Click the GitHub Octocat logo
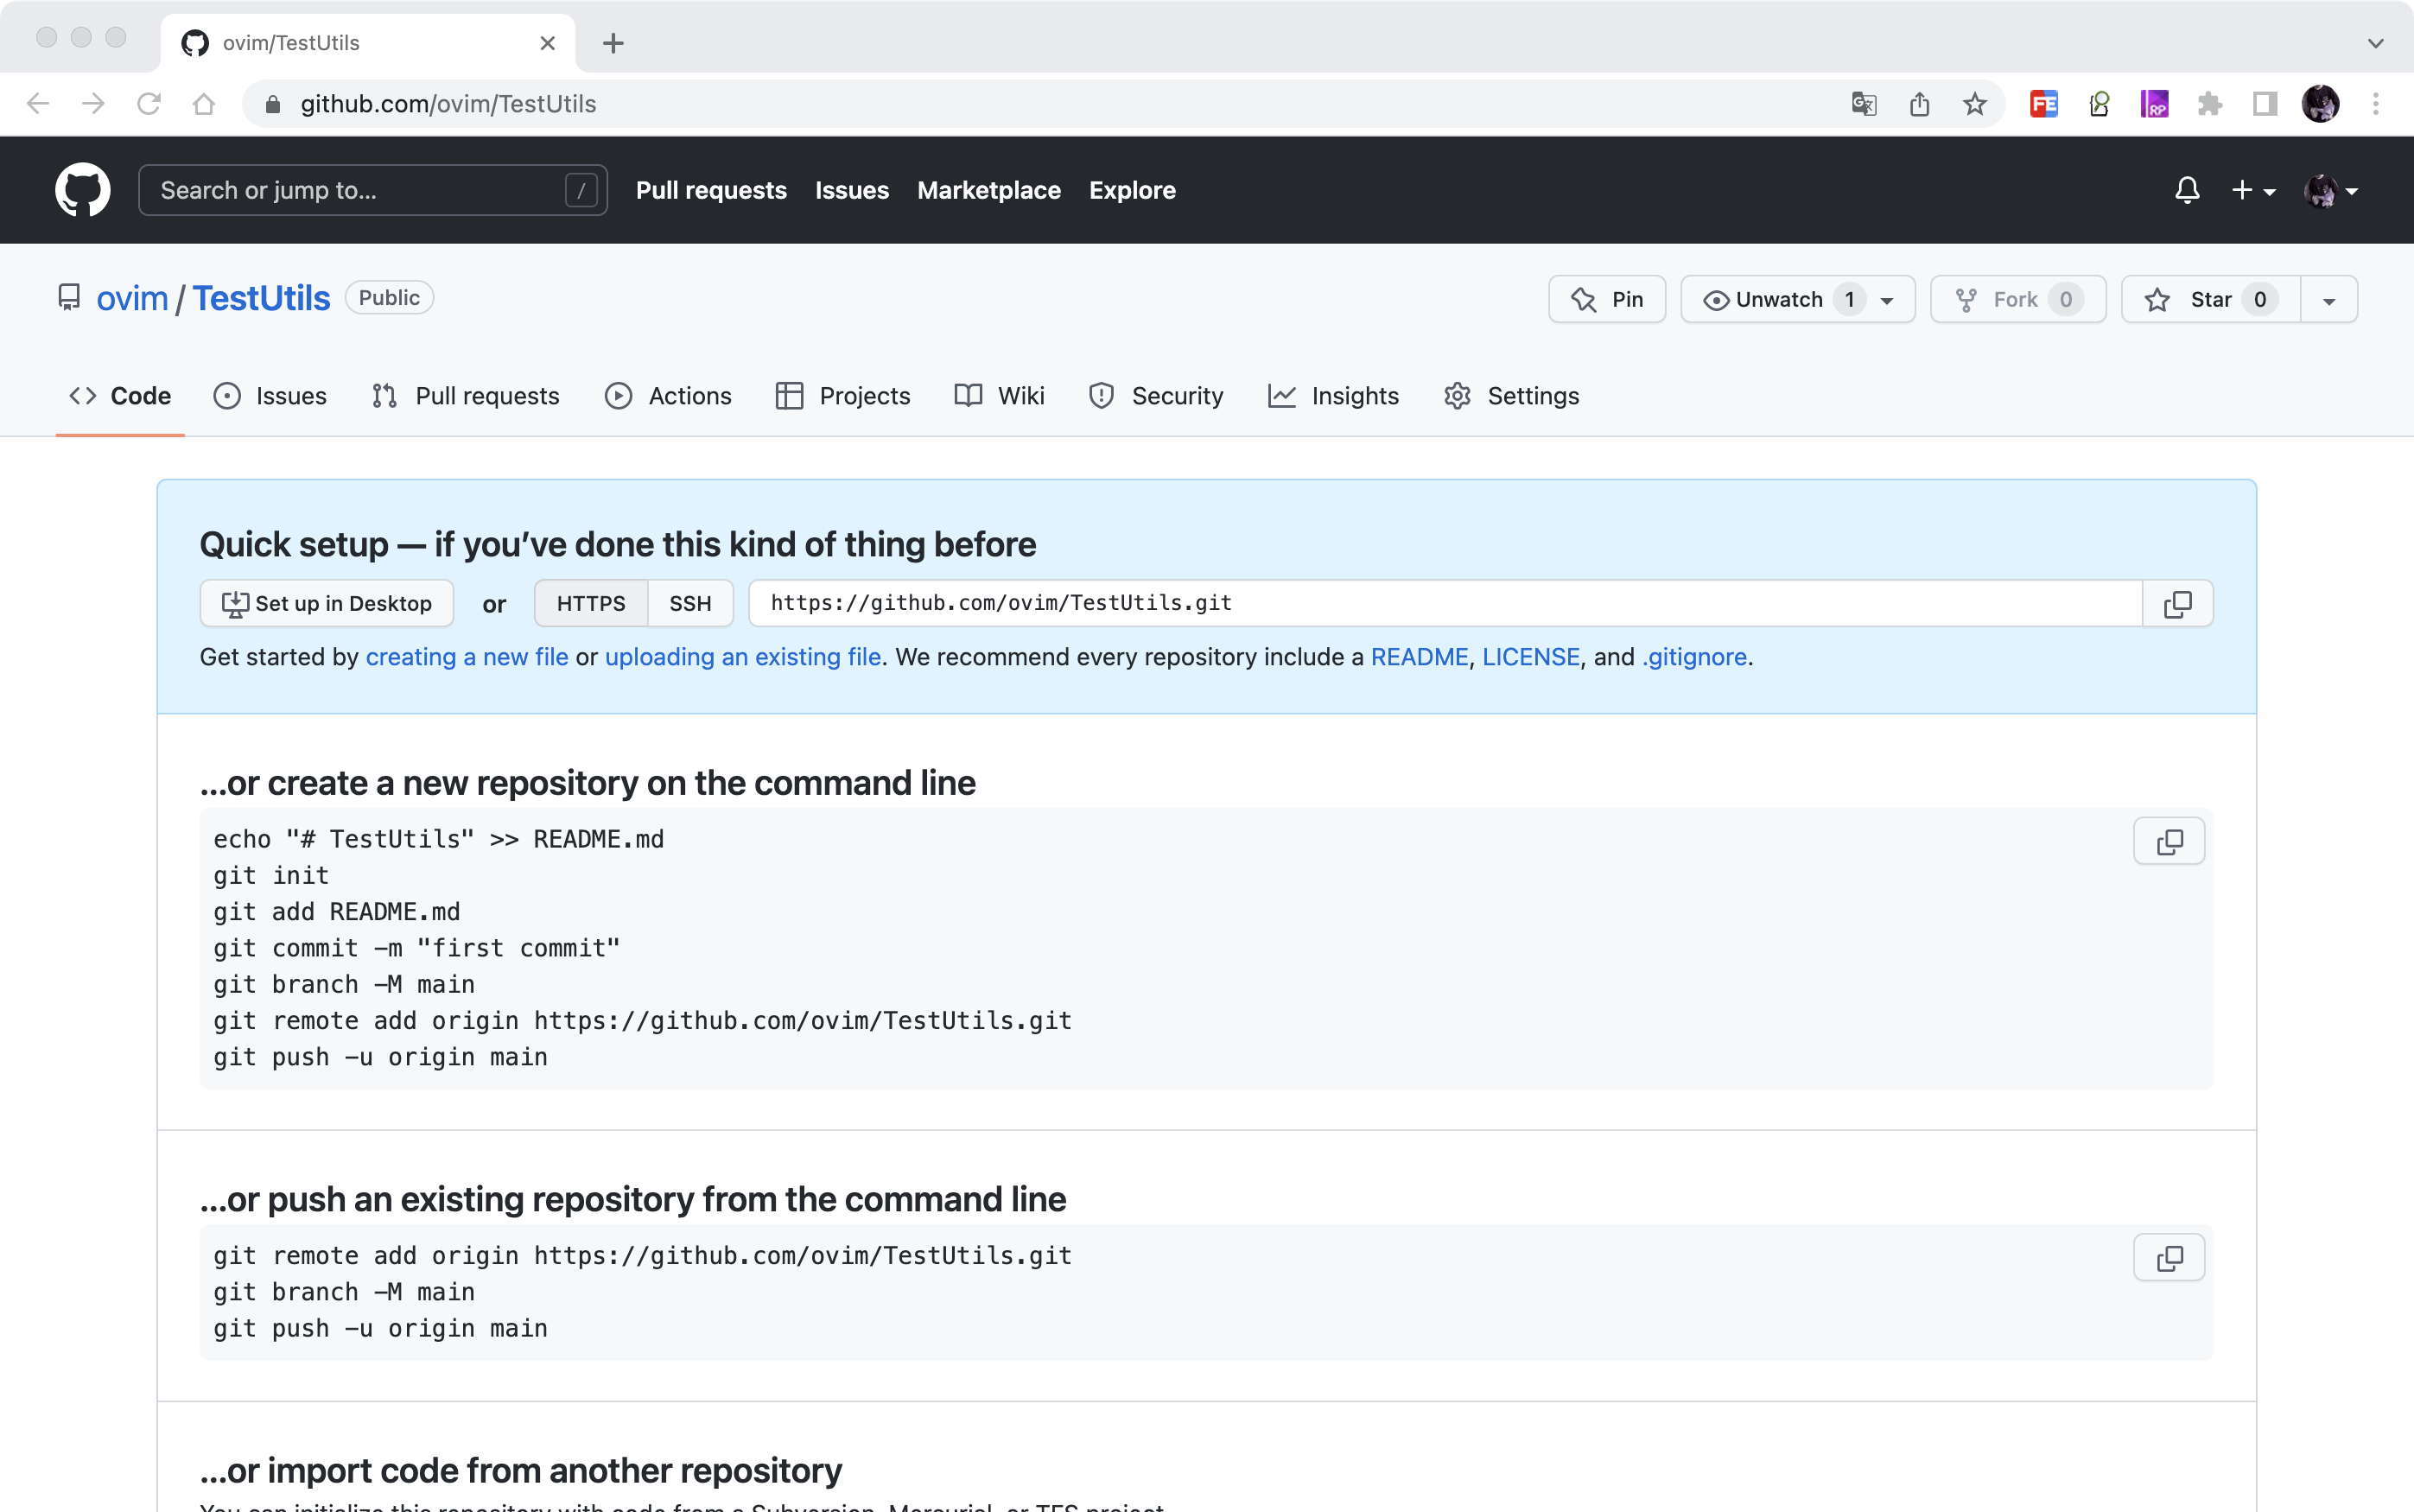The height and width of the screenshot is (1512, 2414). pos(82,190)
